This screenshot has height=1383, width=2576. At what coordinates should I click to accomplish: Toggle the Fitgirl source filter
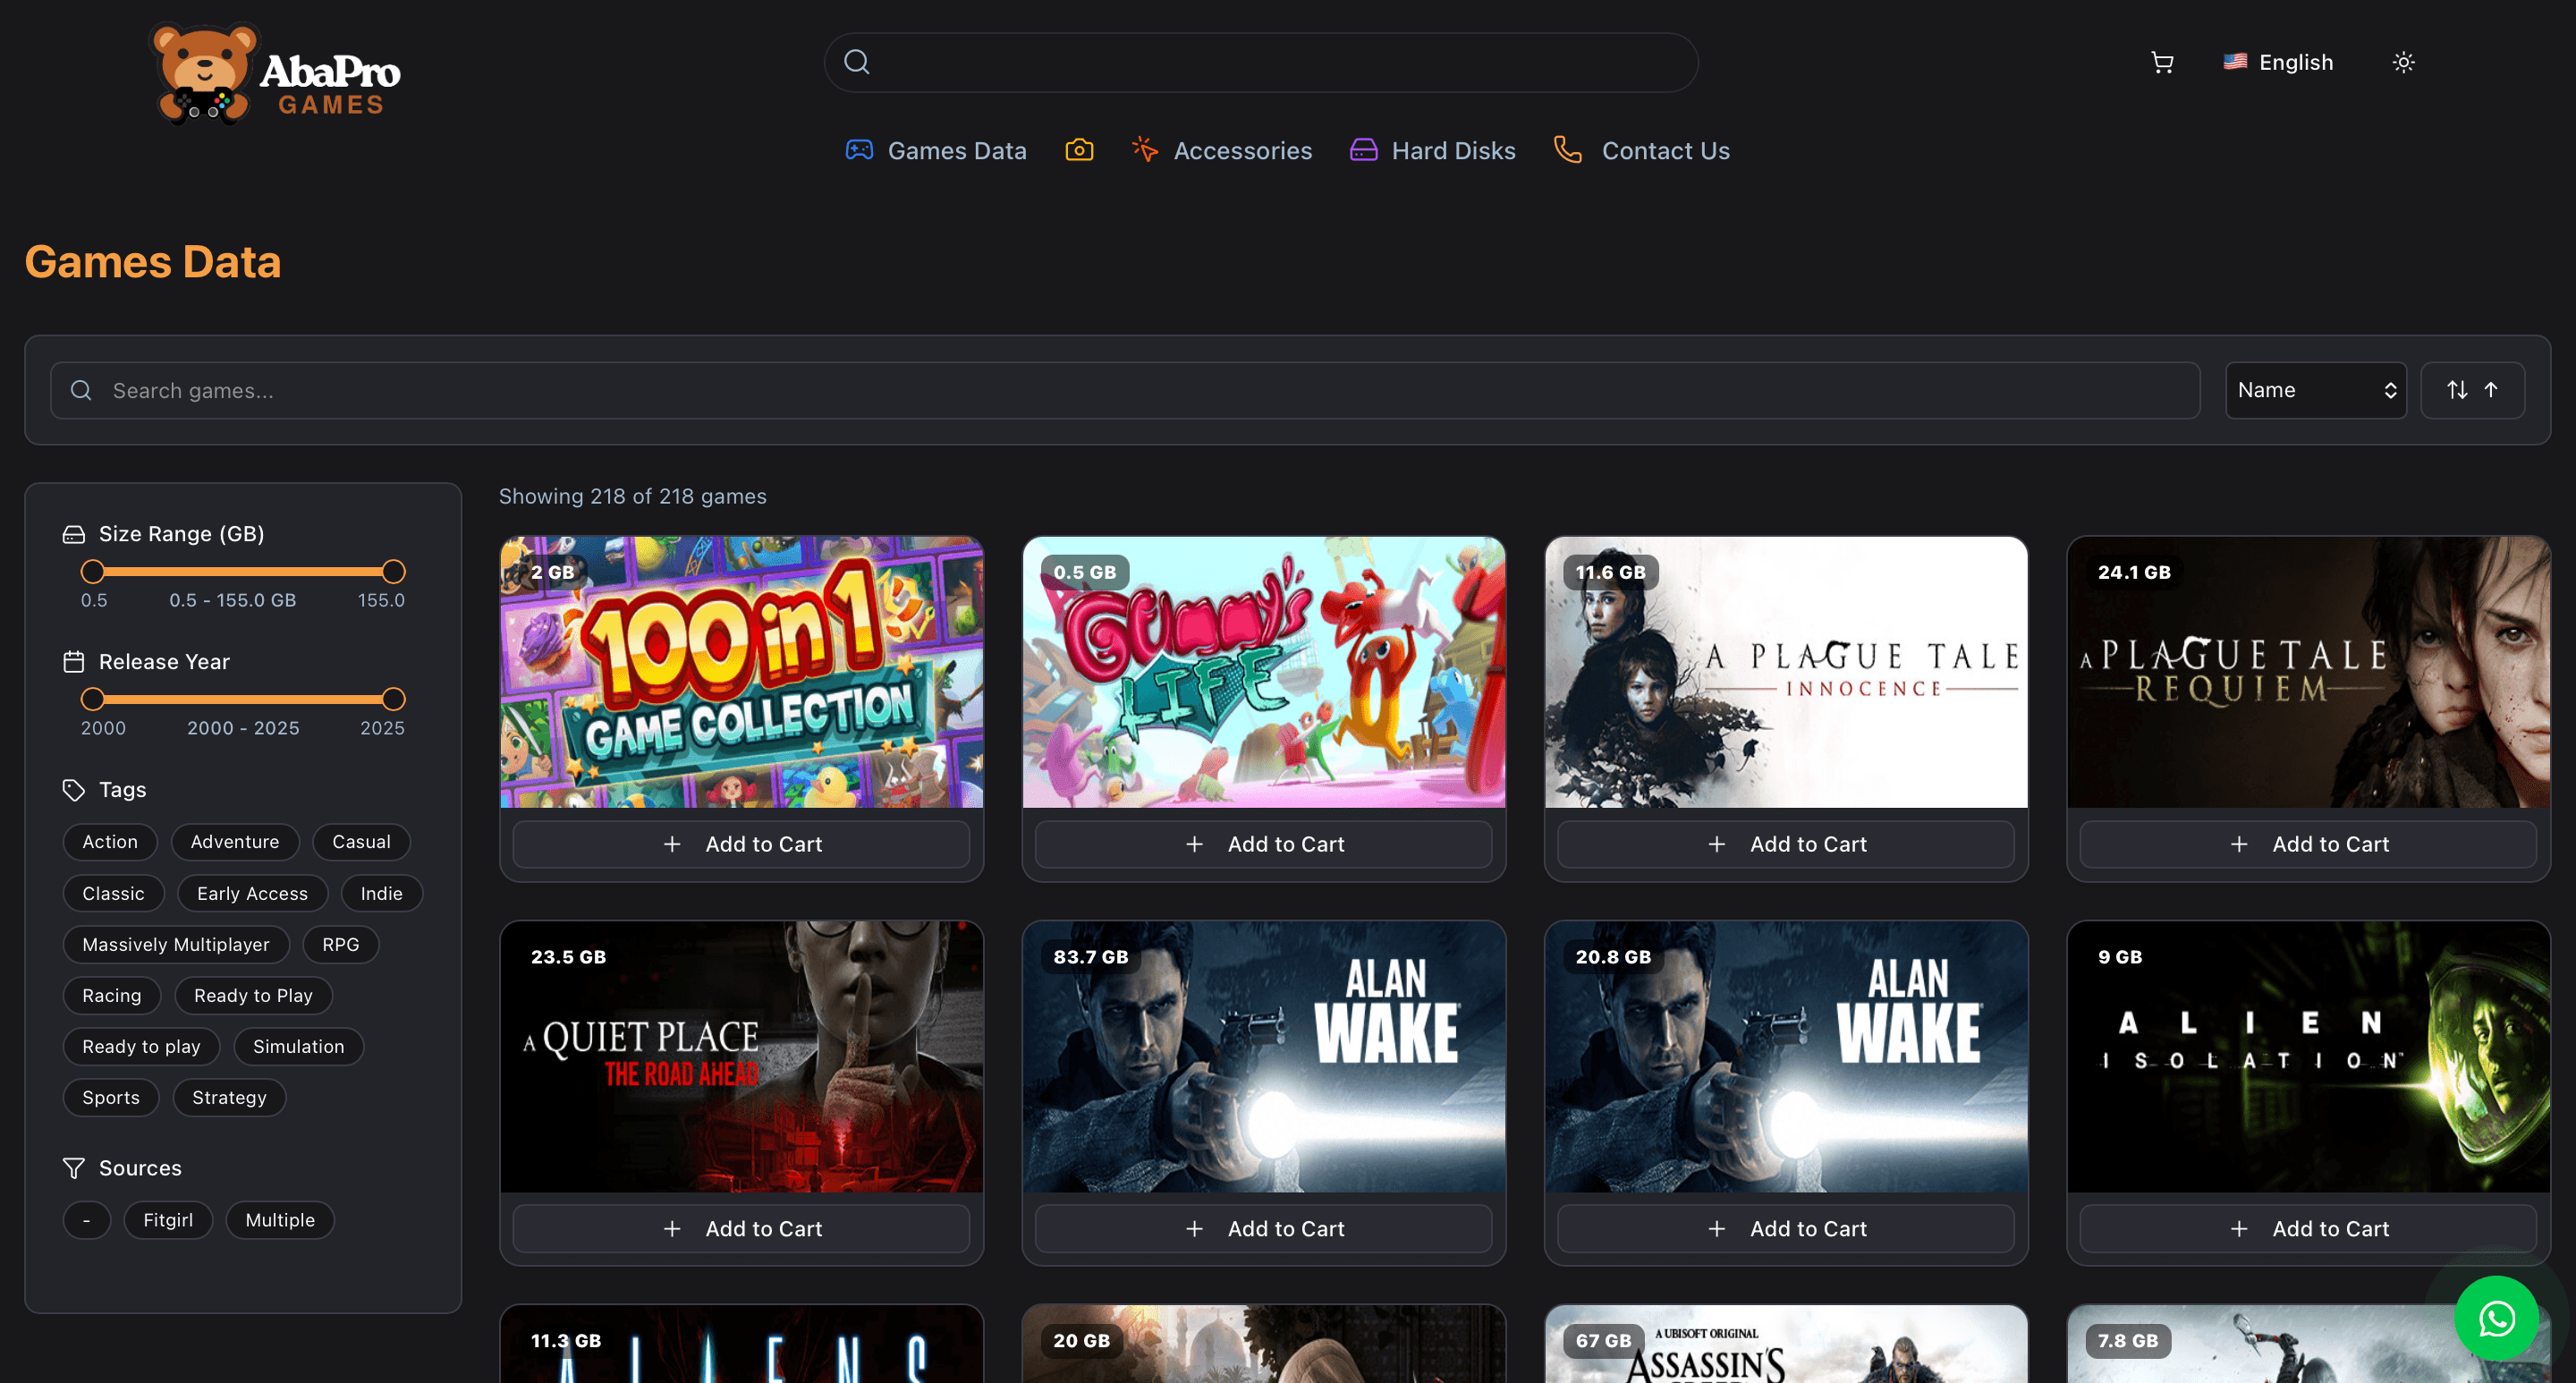[x=168, y=1220]
